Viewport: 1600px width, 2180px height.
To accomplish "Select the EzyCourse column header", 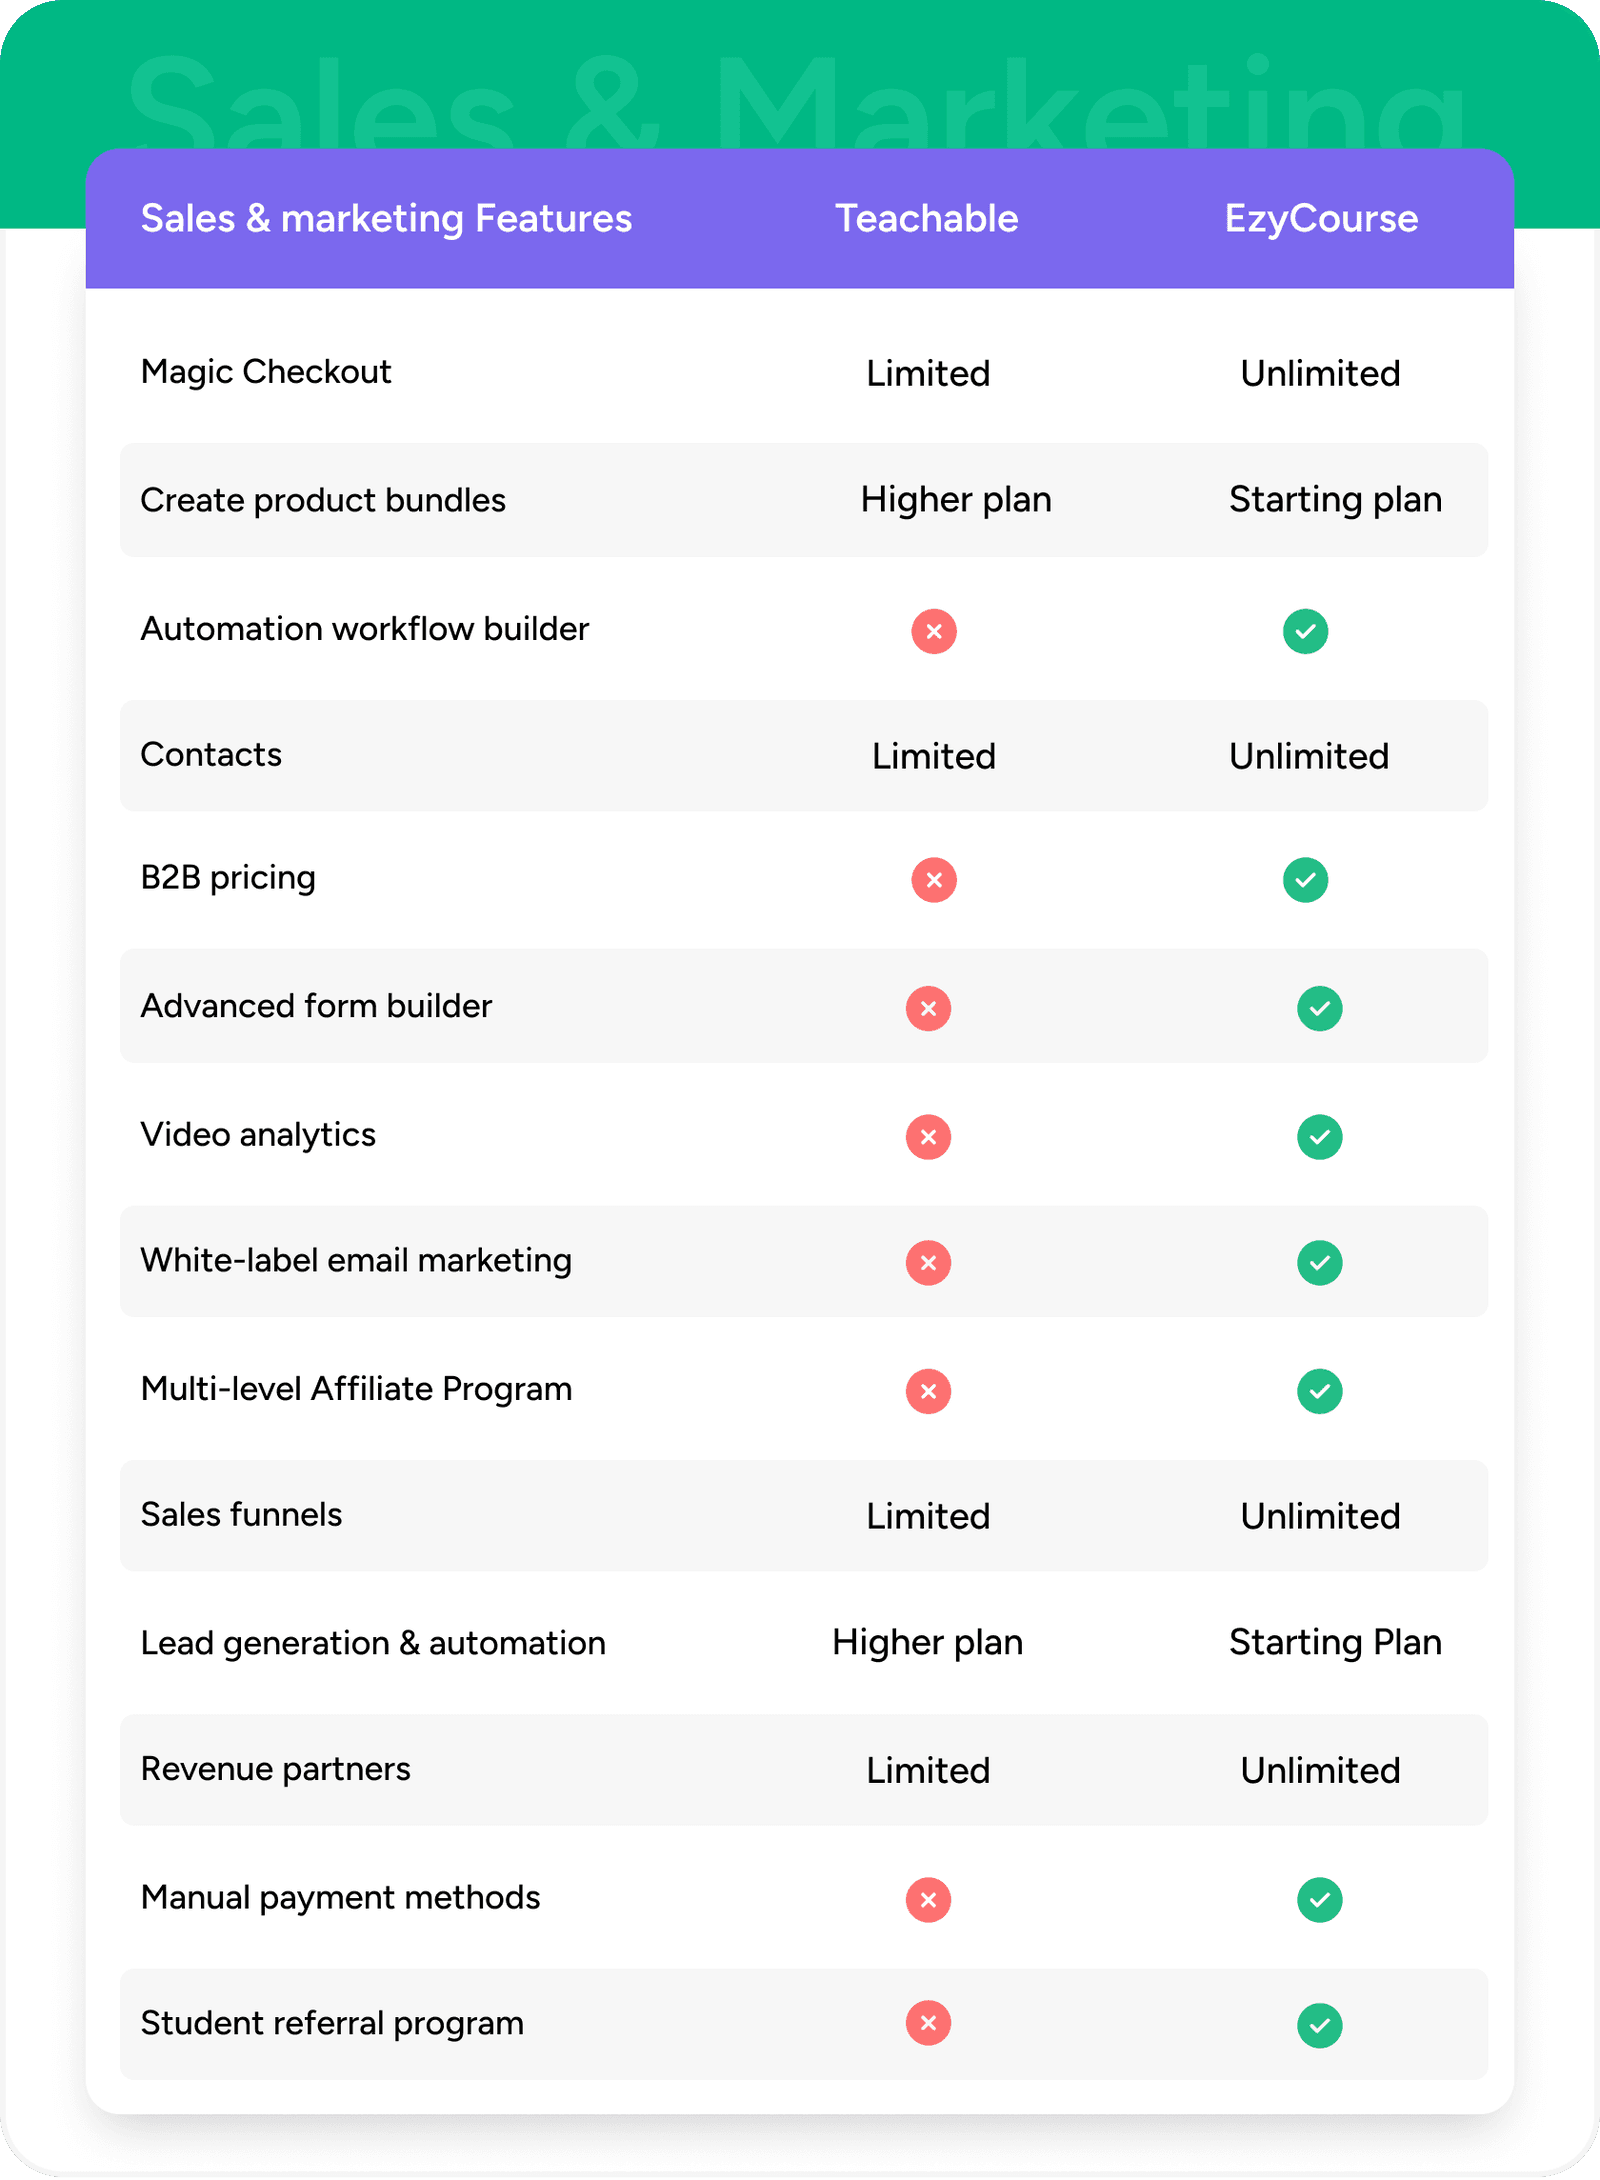I will [x=1321, y=218].
